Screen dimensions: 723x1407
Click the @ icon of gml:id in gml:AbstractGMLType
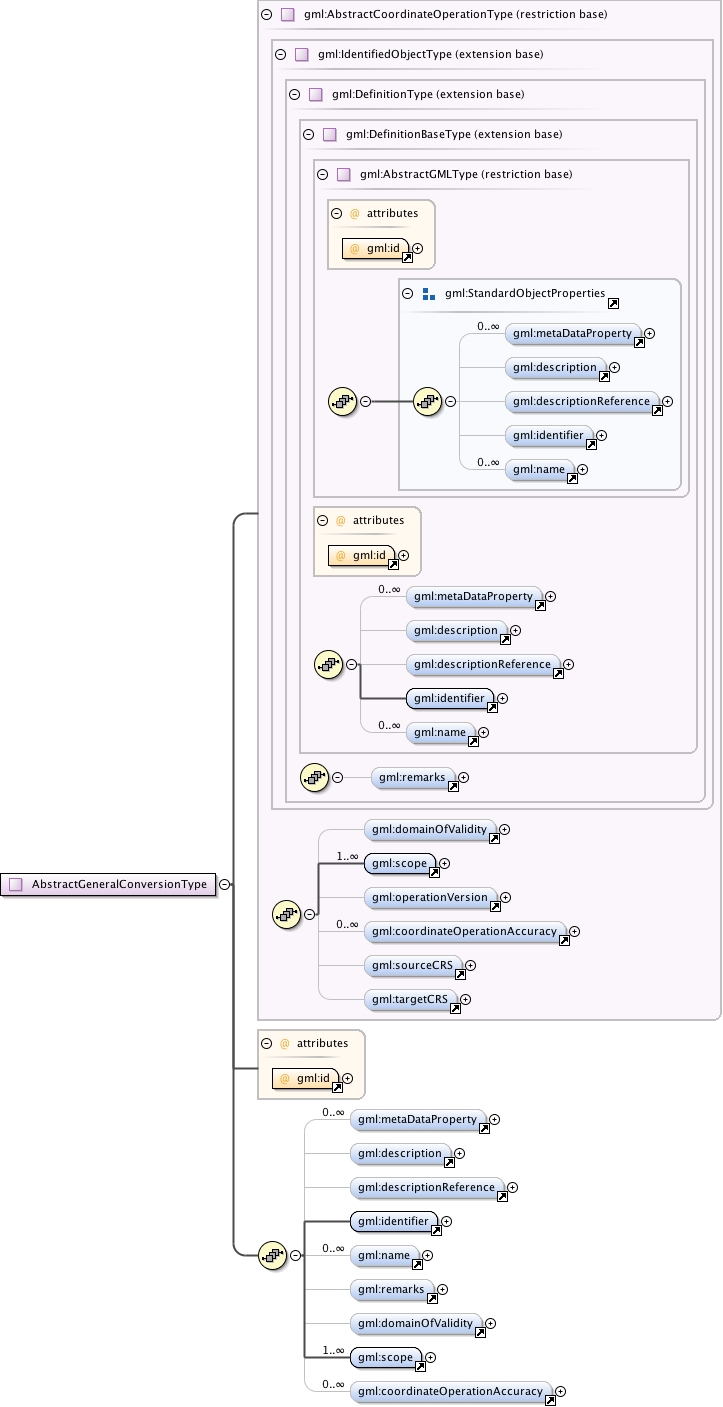tap(354, 249)
